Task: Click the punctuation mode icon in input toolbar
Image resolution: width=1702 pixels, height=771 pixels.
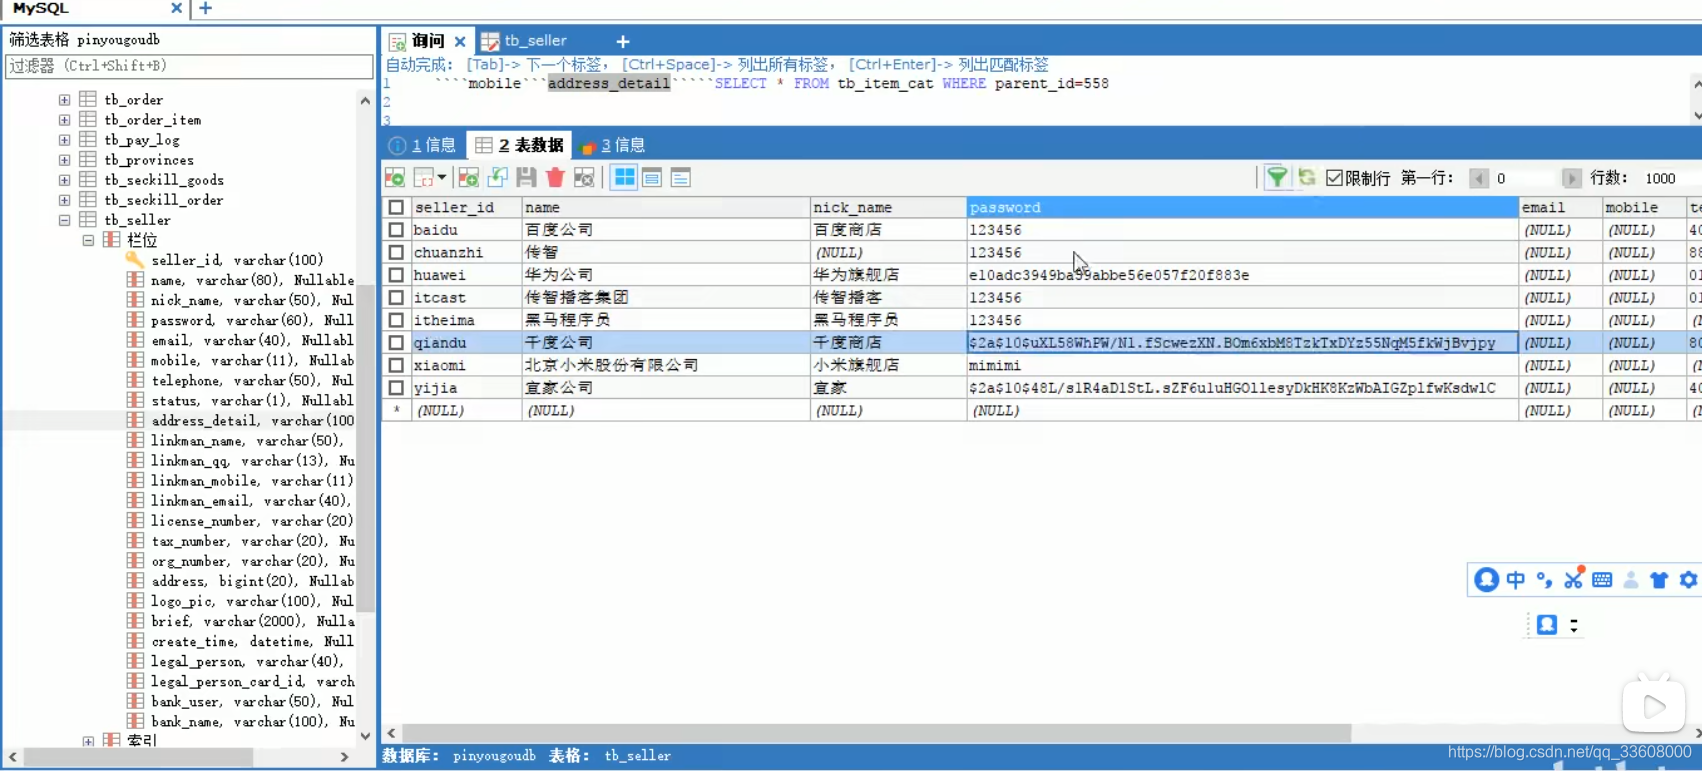Action: point(1544,579)
